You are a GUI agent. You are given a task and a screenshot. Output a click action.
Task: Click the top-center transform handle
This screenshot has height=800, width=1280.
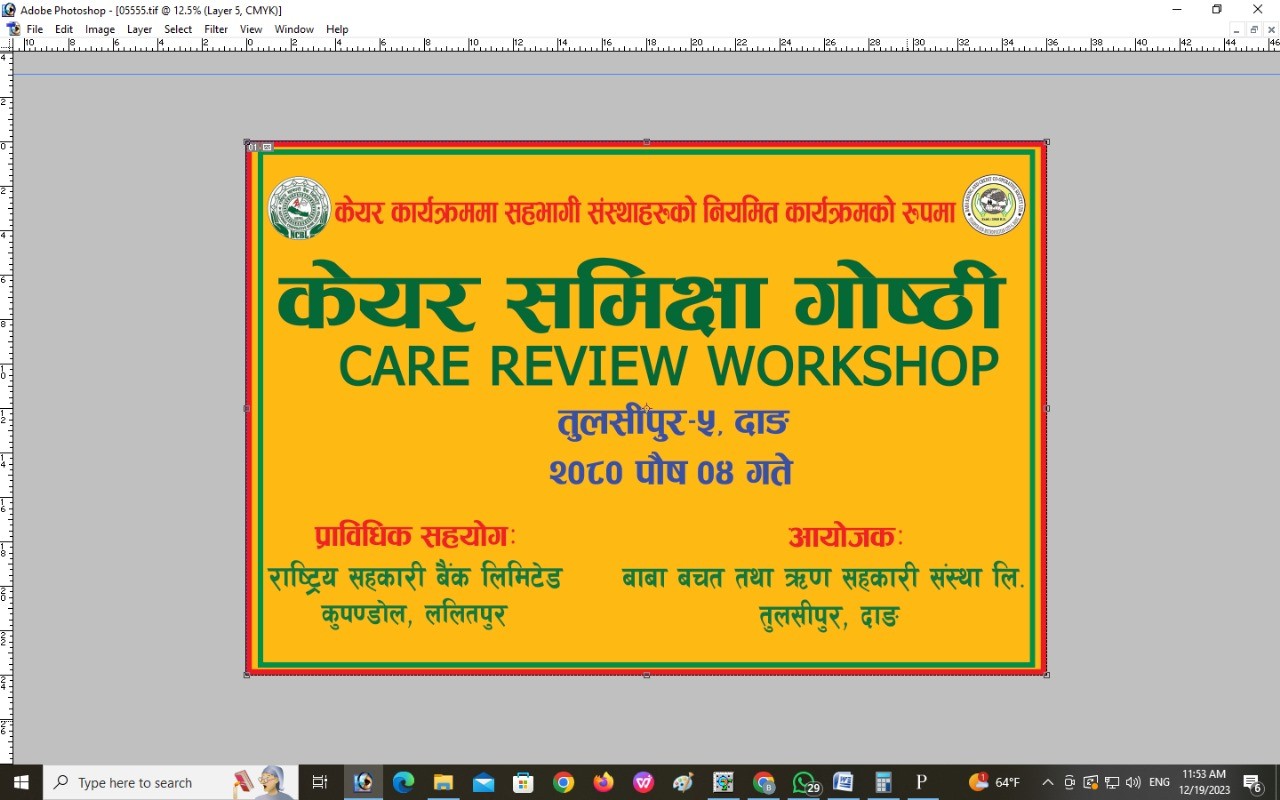[646, 142]
